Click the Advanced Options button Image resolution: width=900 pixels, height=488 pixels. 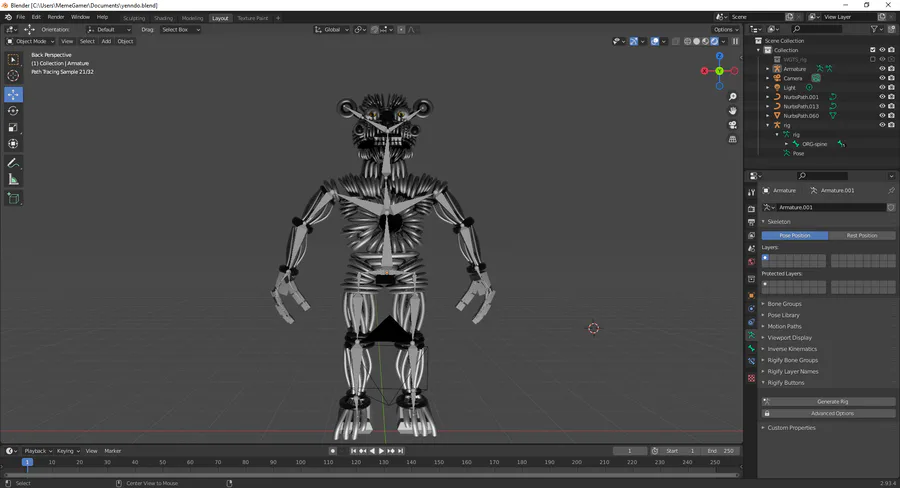828,413
